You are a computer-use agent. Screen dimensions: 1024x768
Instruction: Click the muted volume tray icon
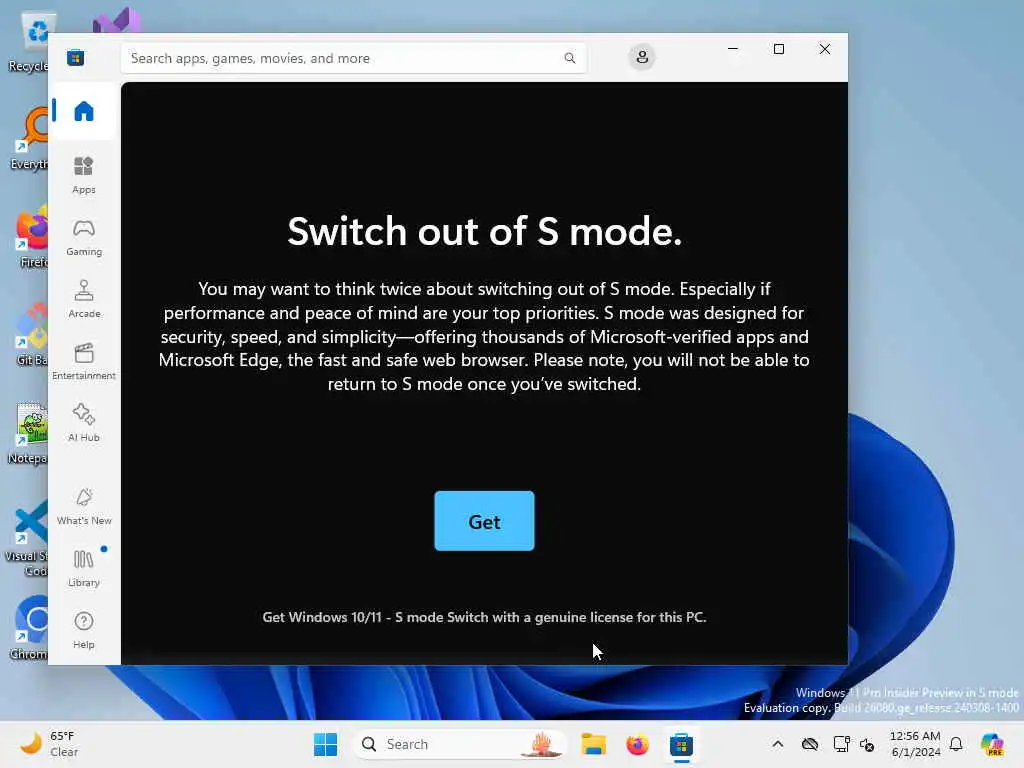(x=867, y=744)
